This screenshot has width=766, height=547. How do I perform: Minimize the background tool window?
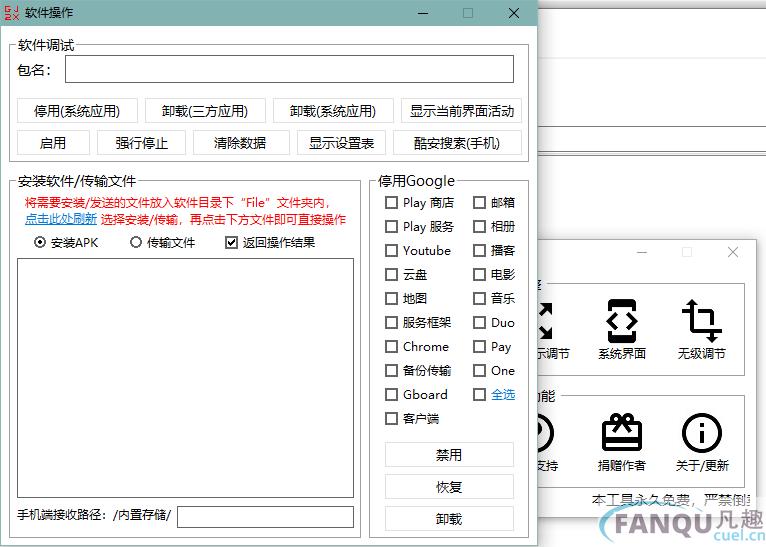coord(642,252)
